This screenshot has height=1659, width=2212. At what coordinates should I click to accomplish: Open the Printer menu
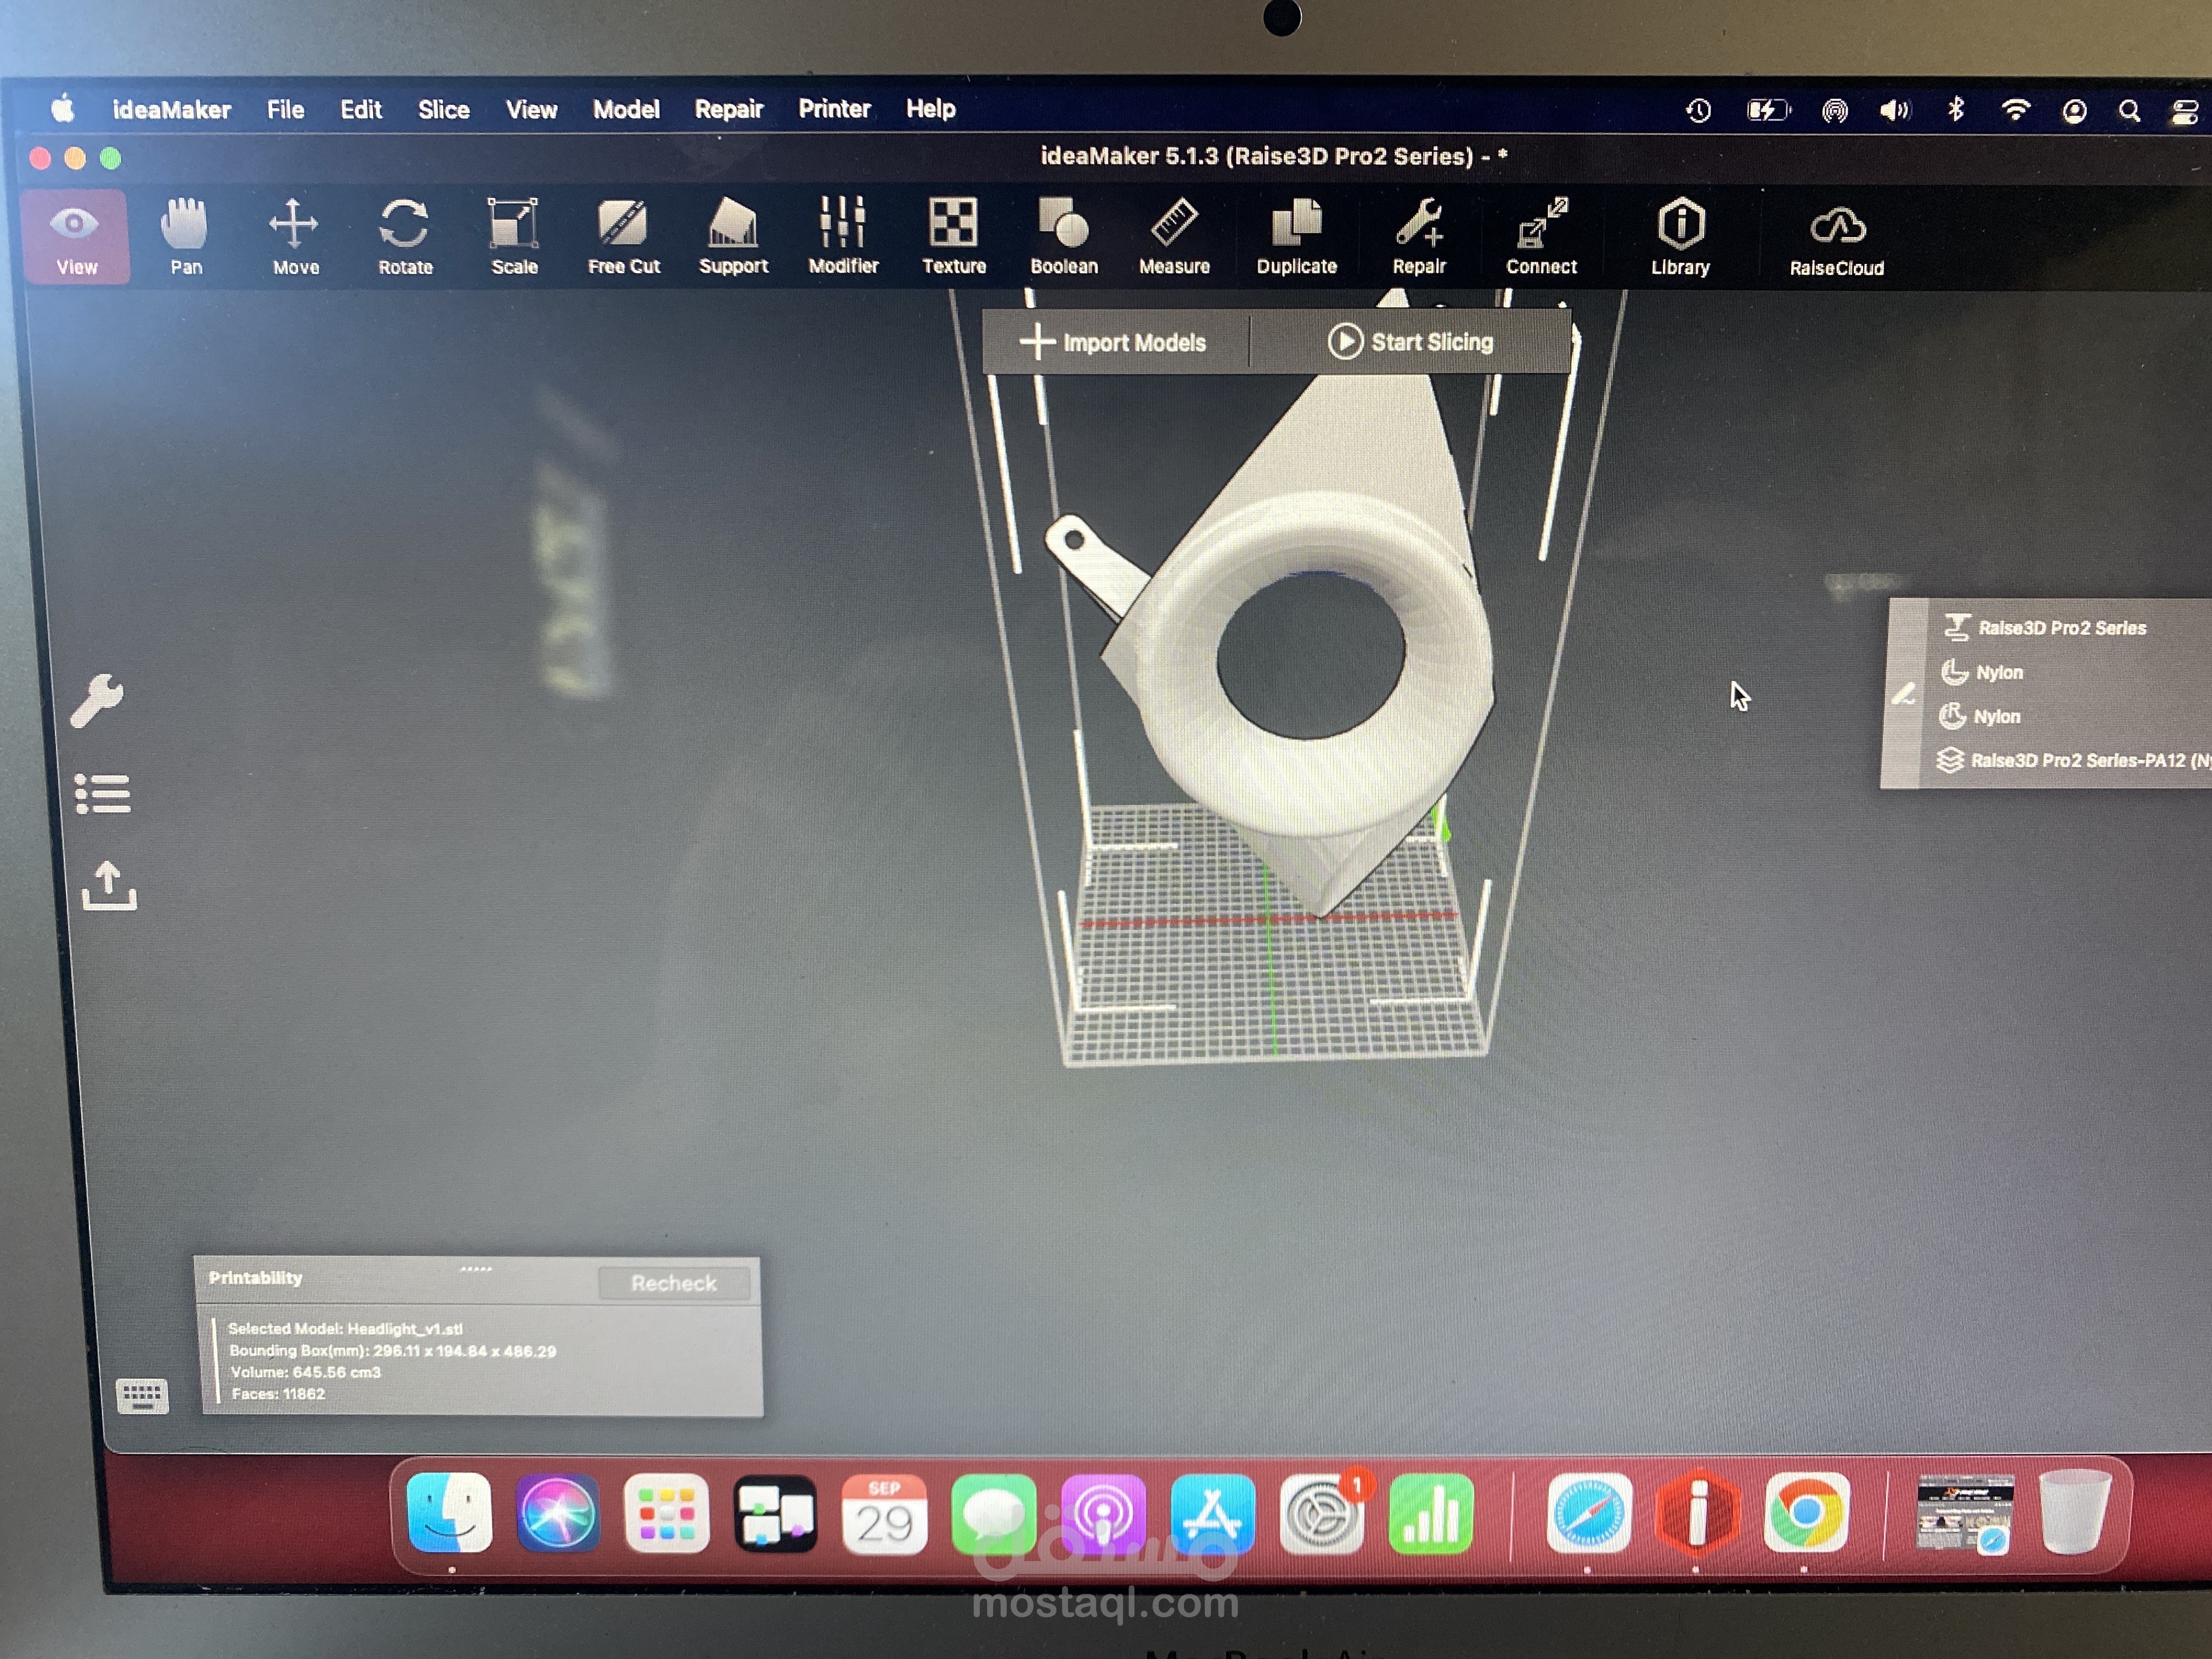pyautogui.click(x=834, y=109)
